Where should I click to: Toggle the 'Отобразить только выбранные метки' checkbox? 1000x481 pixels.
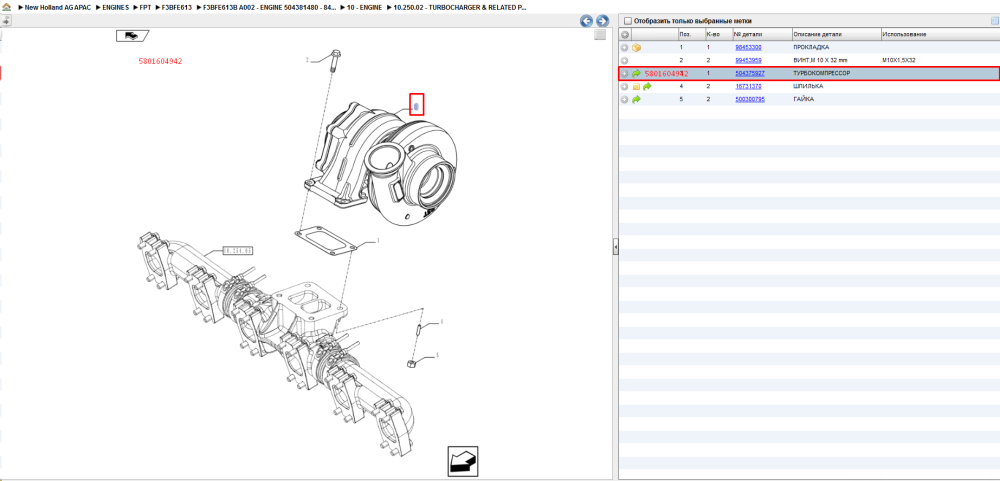pyautogui.click(x=628, y=21)
